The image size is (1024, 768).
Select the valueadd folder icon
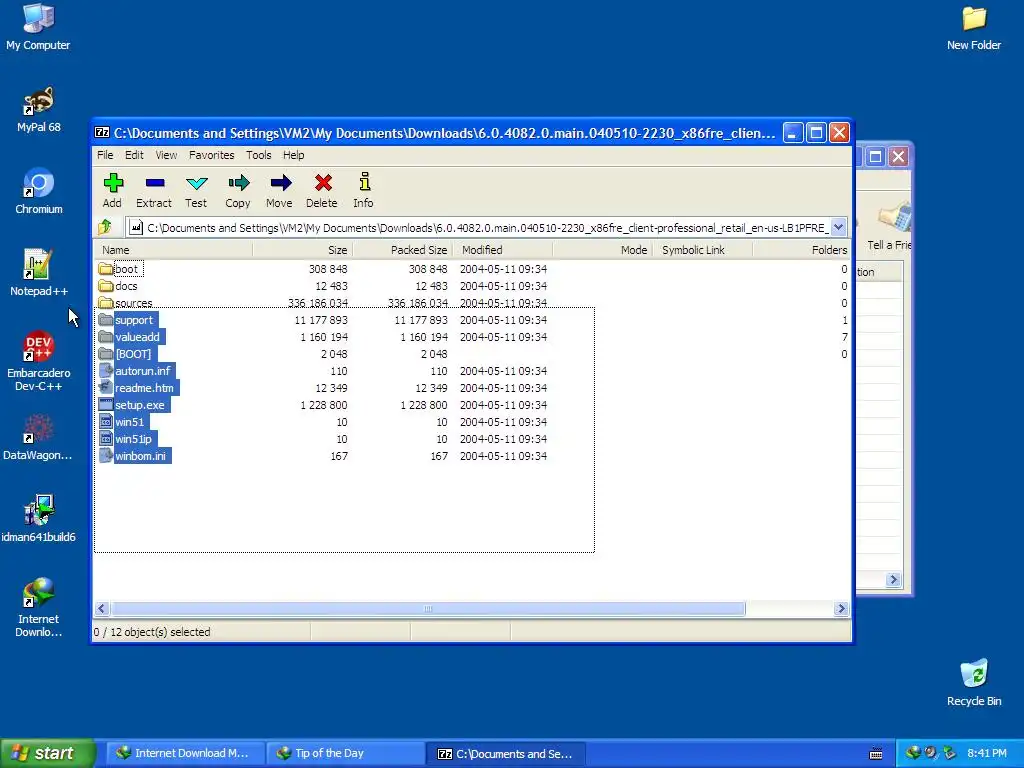point(106,337)
